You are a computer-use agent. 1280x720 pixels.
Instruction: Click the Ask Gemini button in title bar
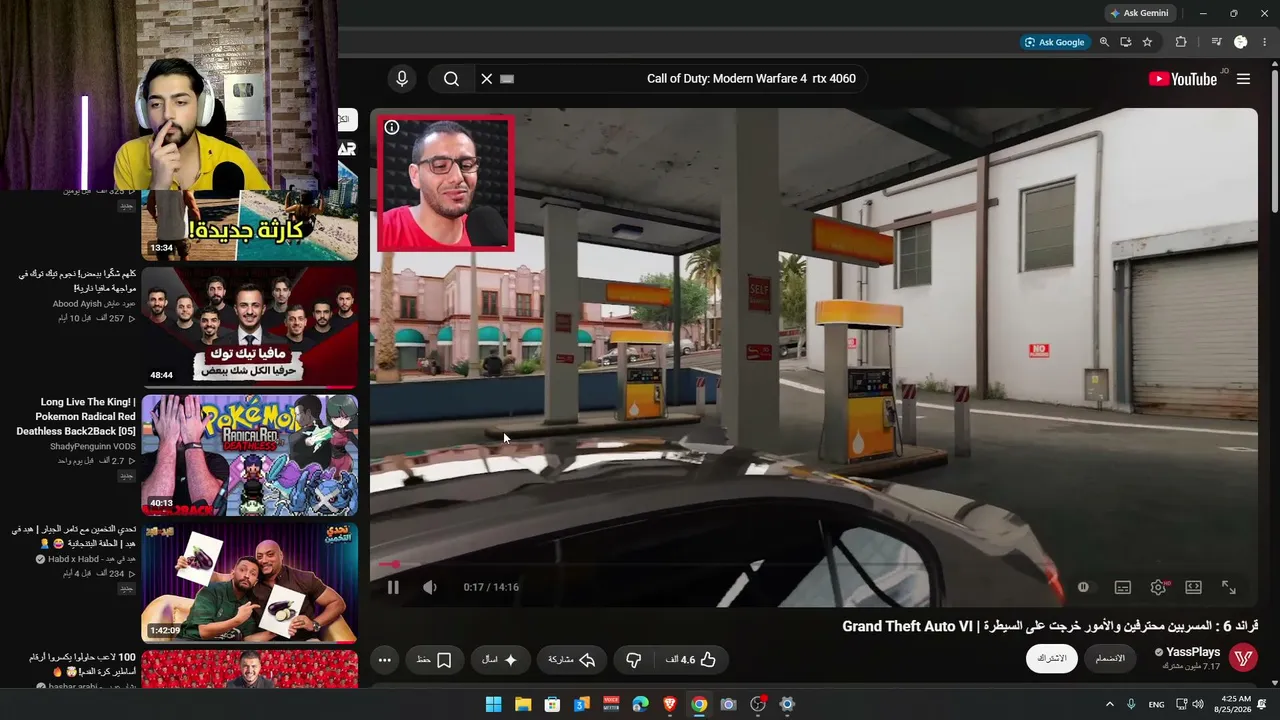[1139, 13]
